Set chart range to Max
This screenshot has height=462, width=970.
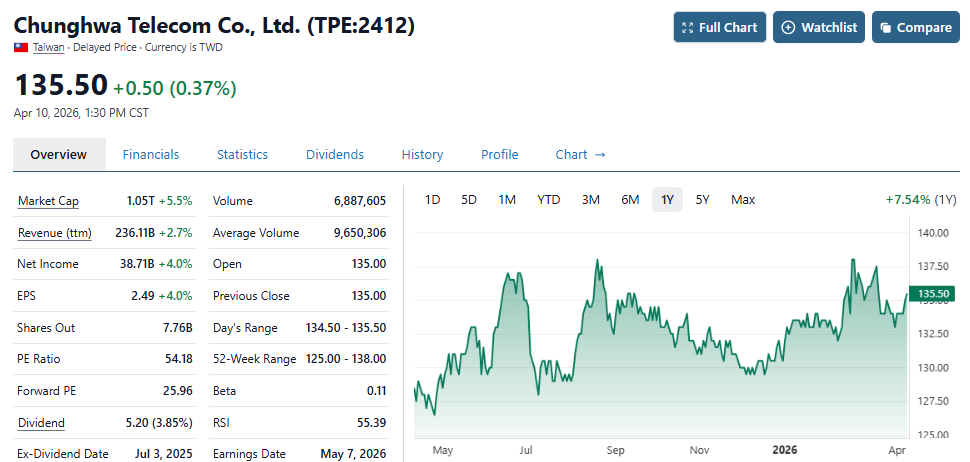[743, 200]
